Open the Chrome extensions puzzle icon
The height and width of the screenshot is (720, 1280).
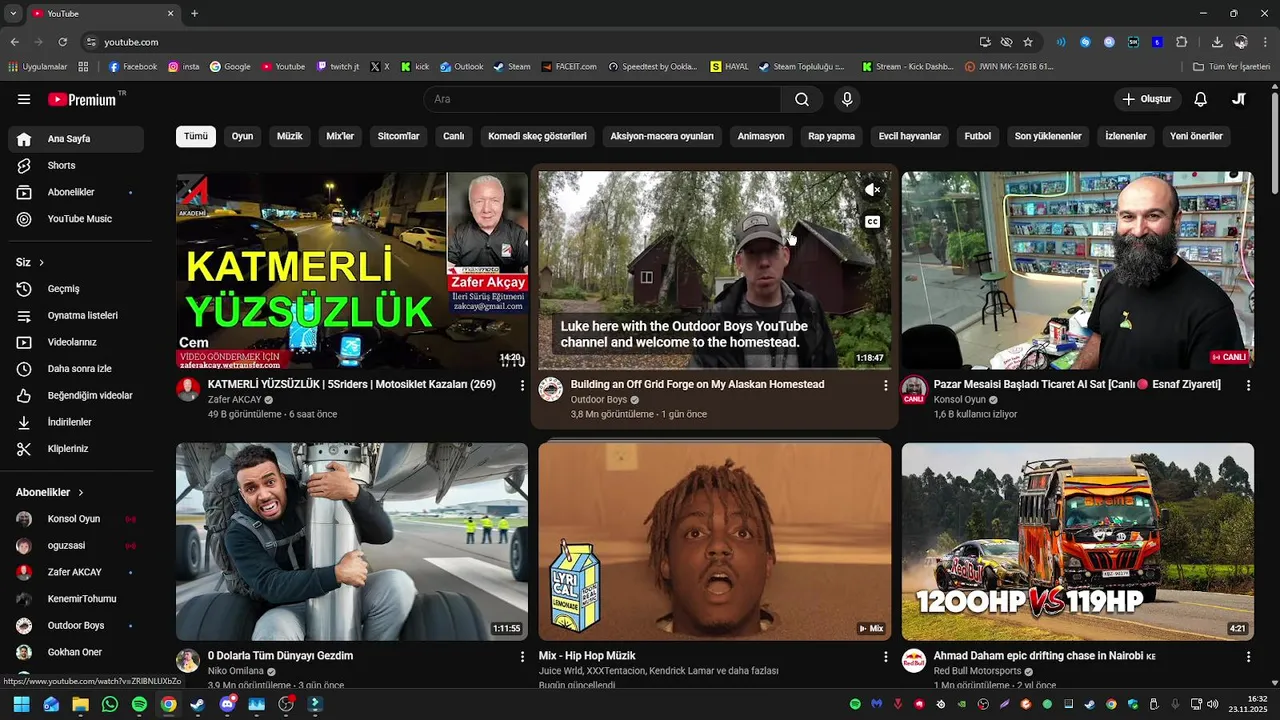pyautogui.click(x=1181, y=42)
